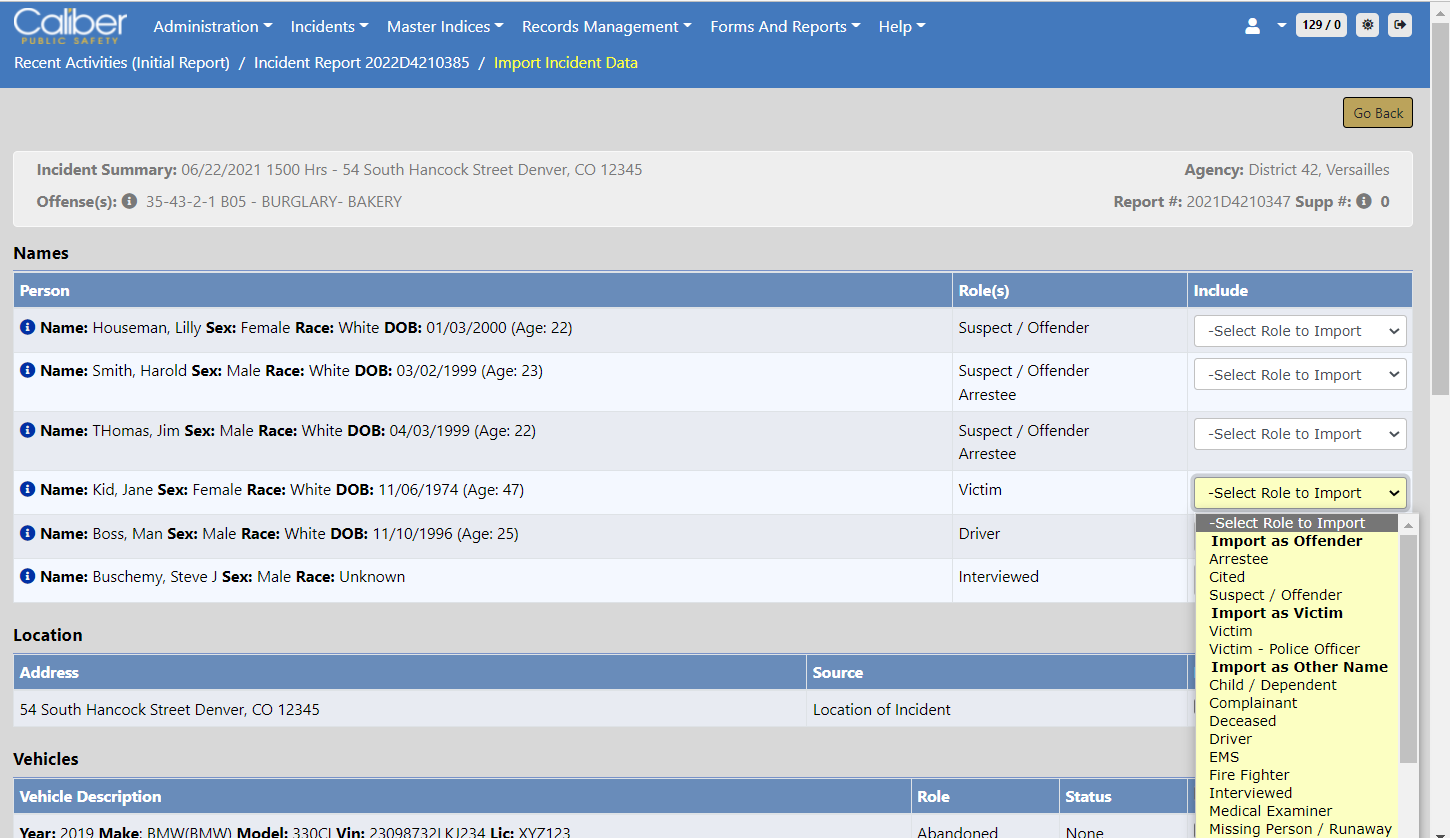Expand role dropdown for Smith, Harold
The height and width of the screenshot is (838, 1450).
1300,375
